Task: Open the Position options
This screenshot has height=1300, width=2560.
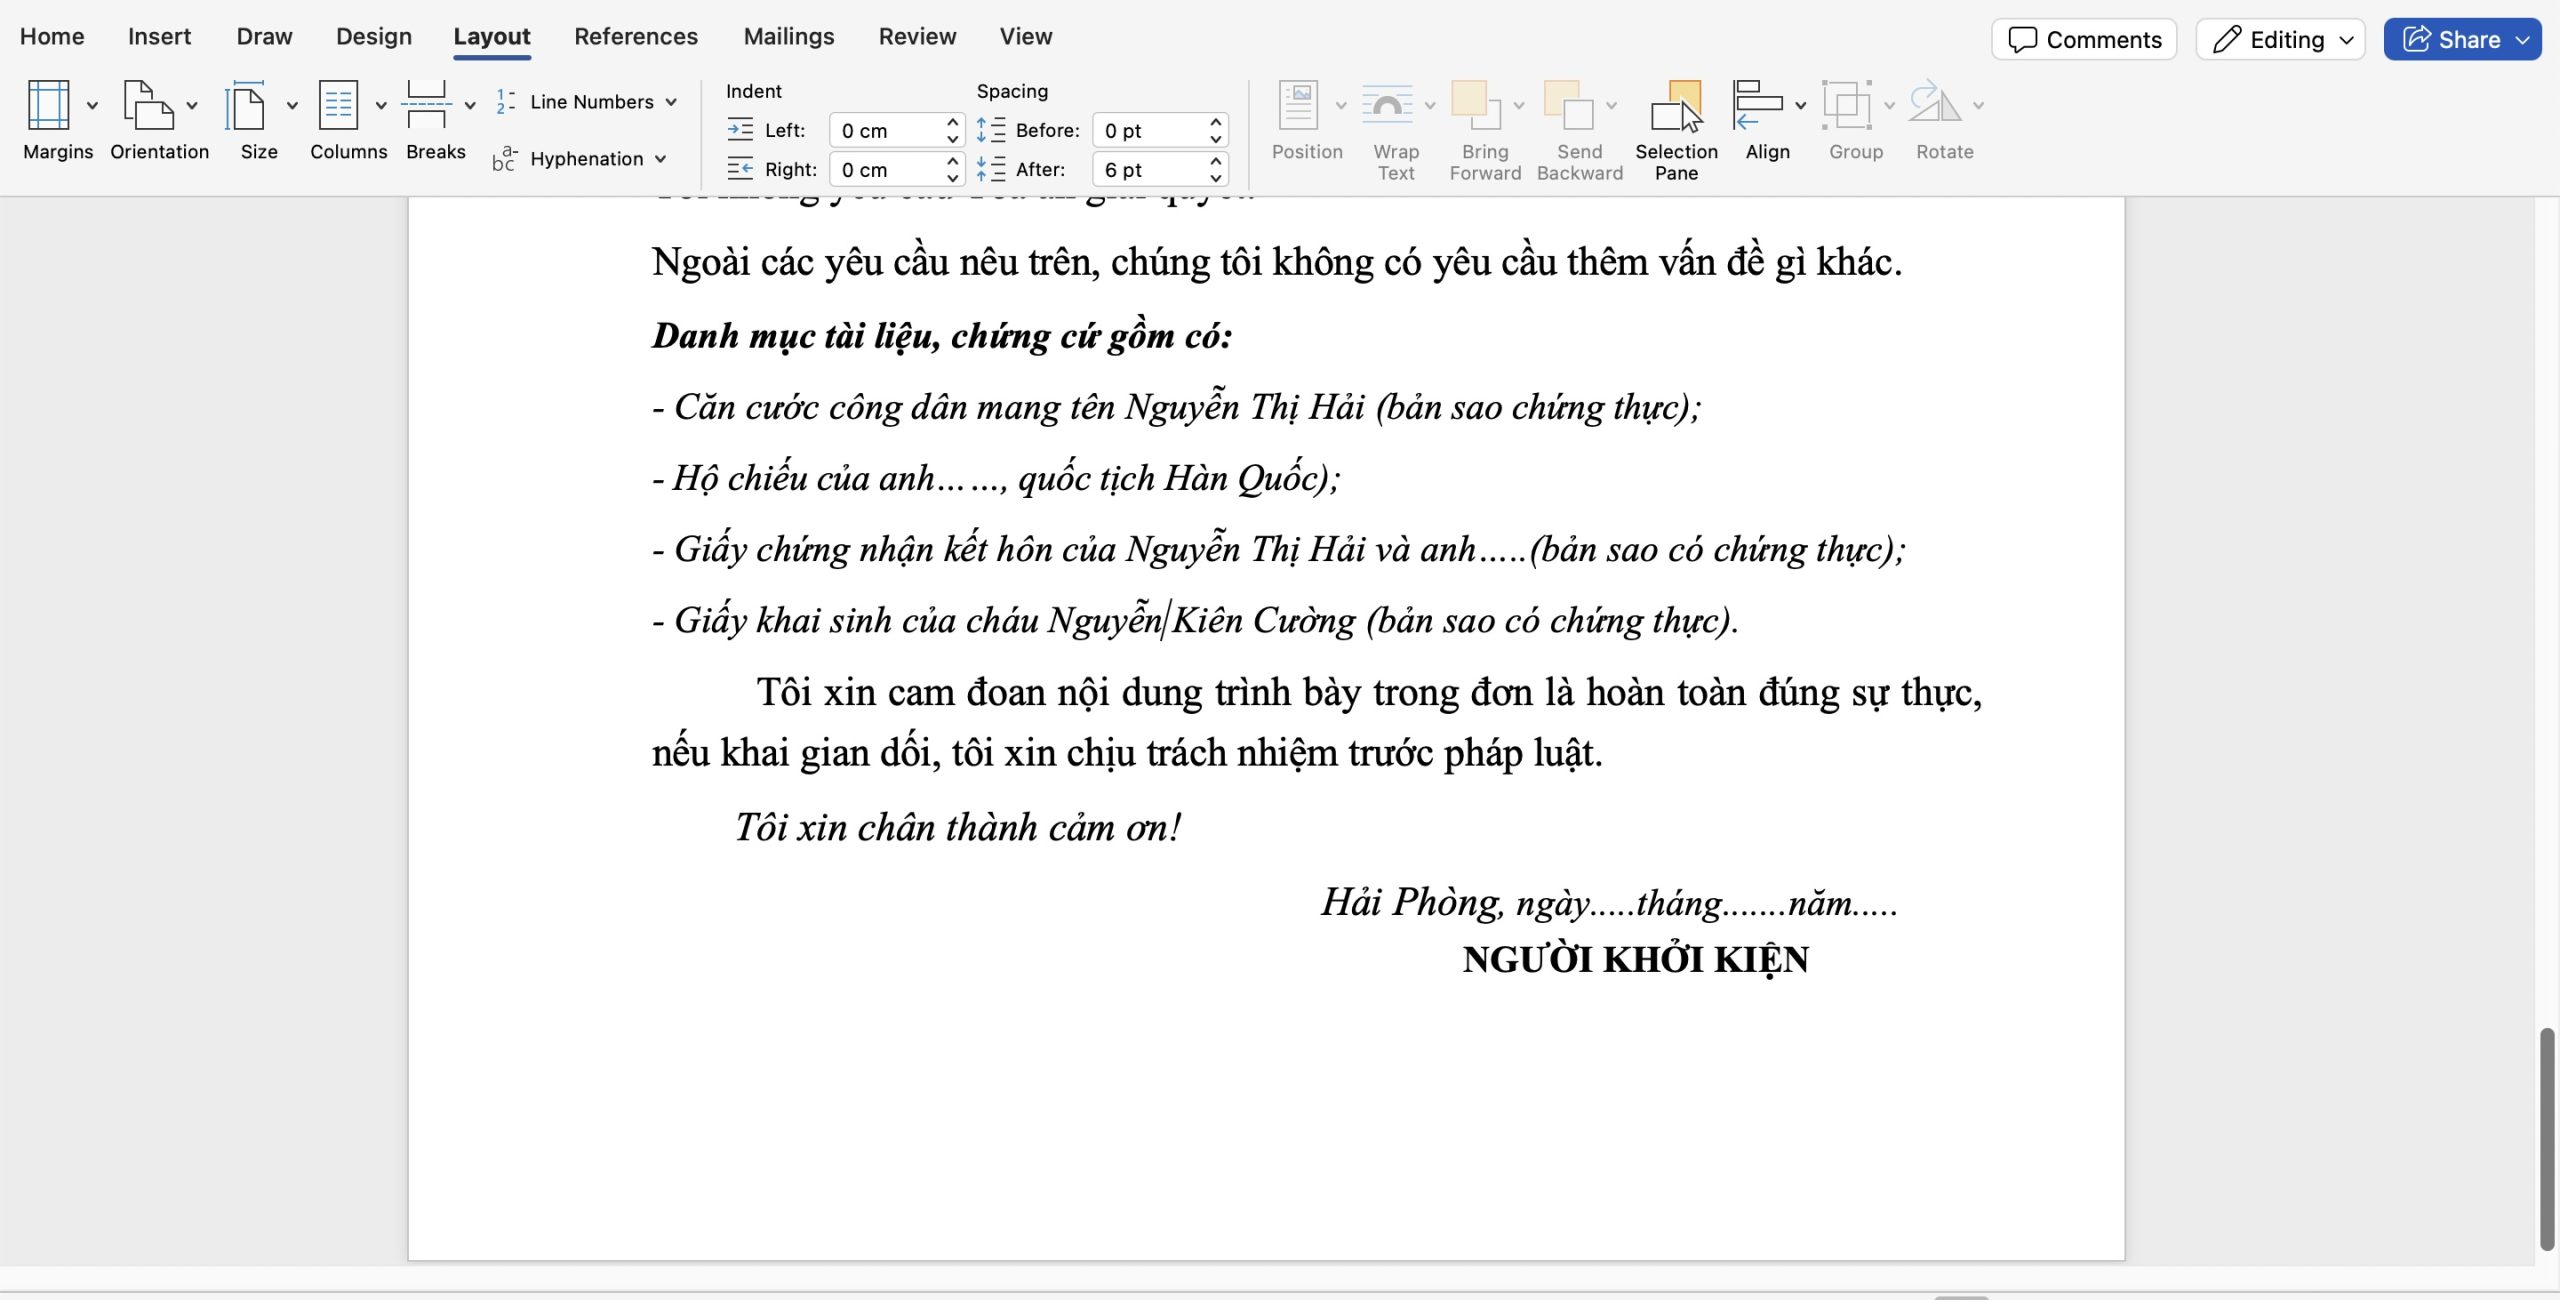Action: coord(1306,120)
